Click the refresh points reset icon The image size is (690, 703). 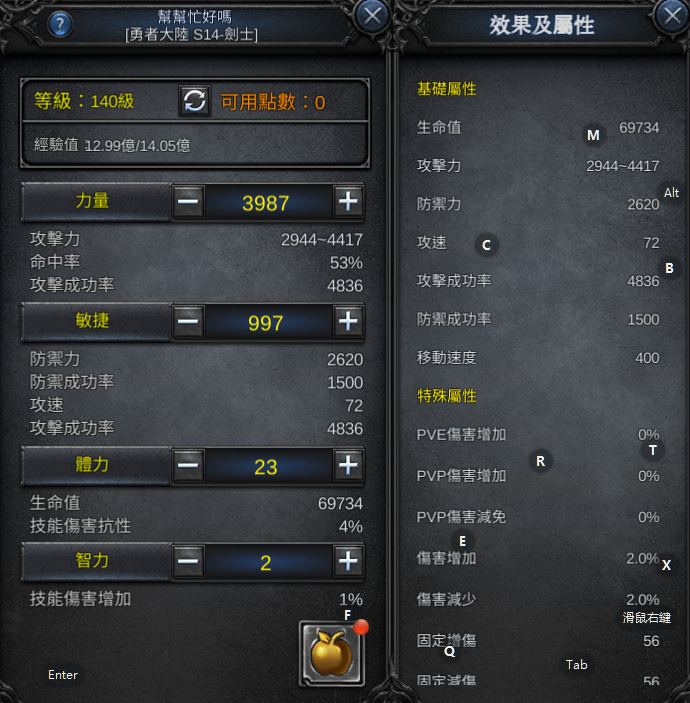click(195, 100)
